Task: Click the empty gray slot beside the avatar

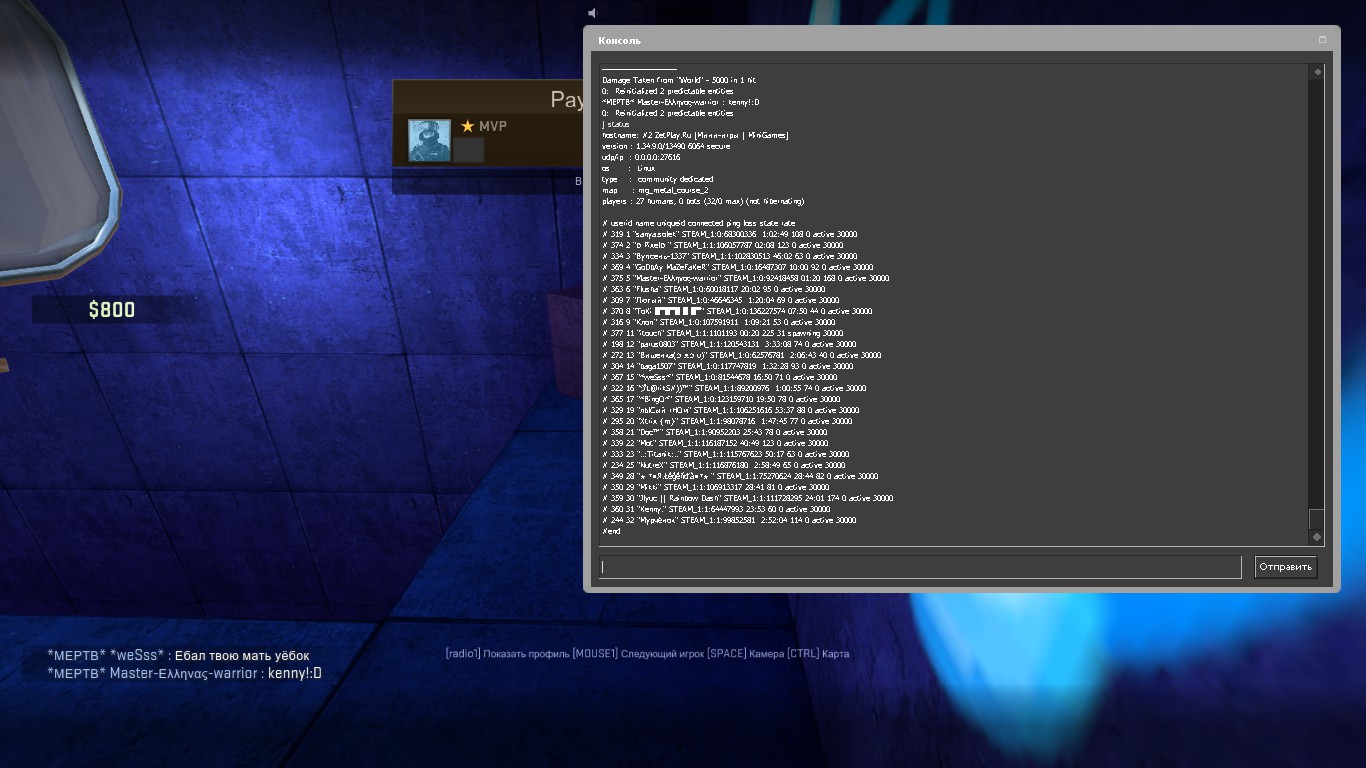Action: 468,150
